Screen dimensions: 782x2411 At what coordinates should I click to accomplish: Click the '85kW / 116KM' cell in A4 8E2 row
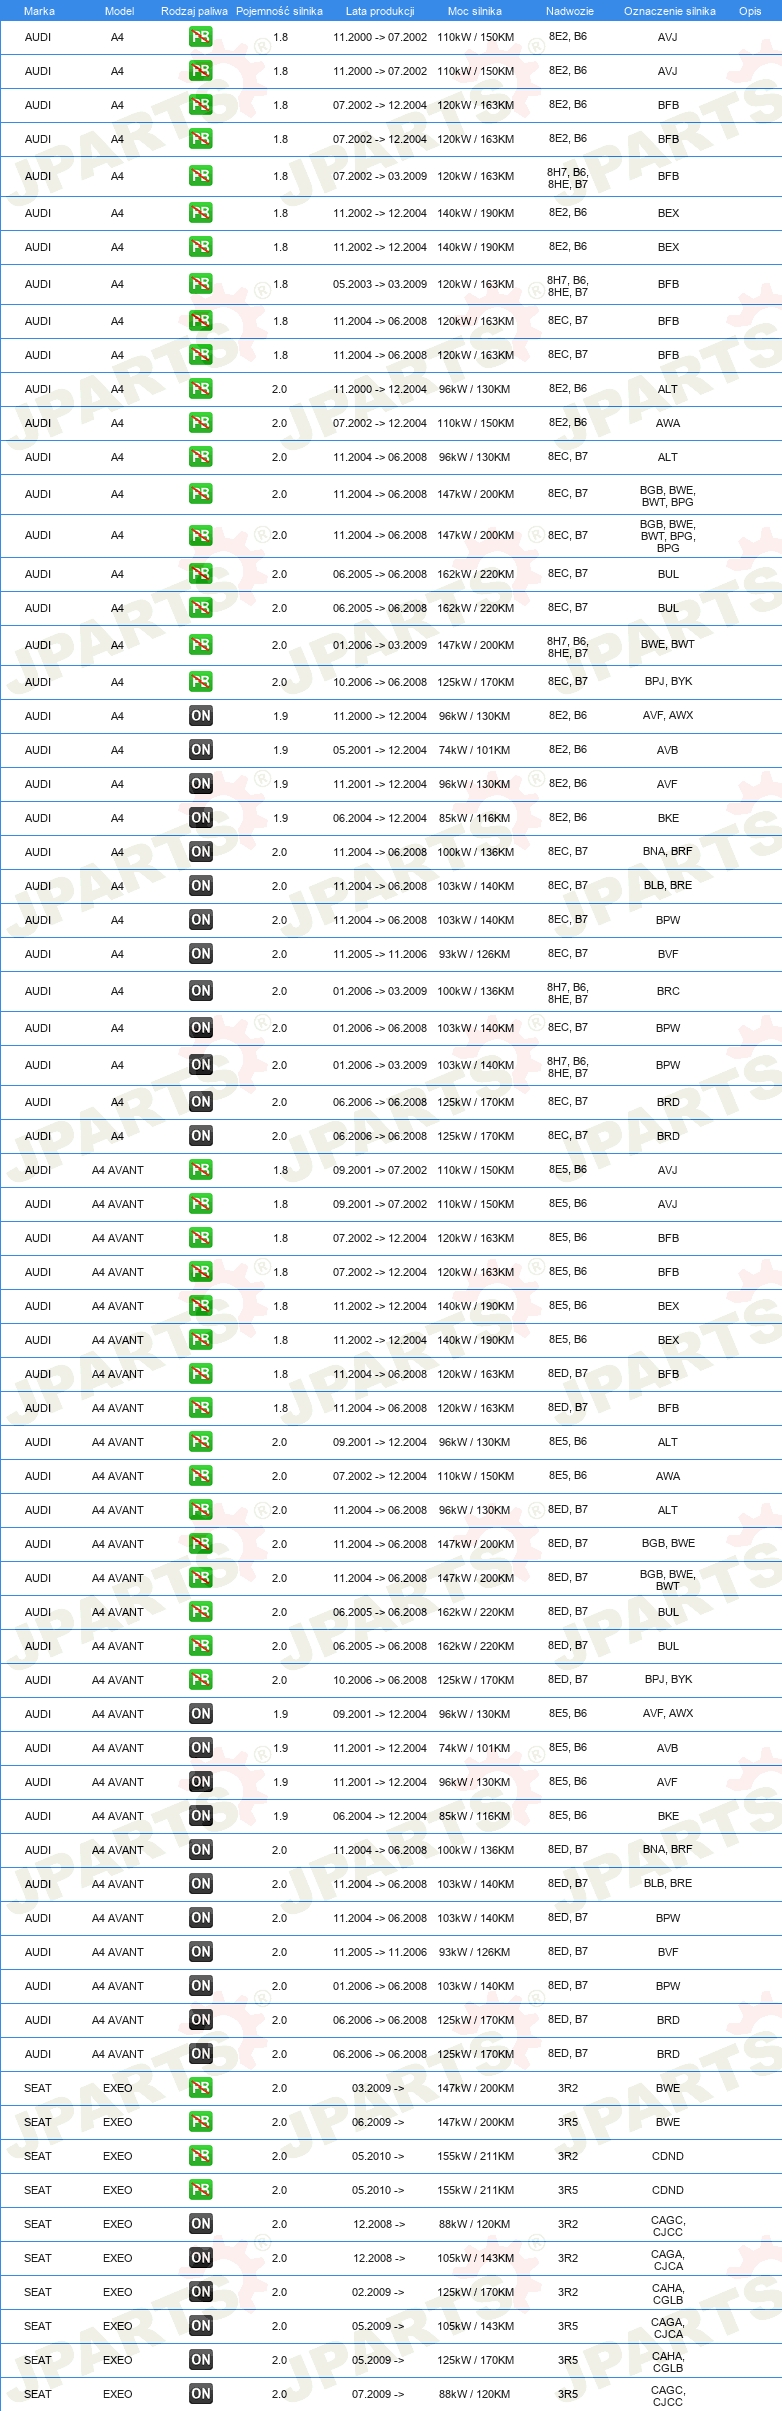pyautogui.click(x=474, y=818)
